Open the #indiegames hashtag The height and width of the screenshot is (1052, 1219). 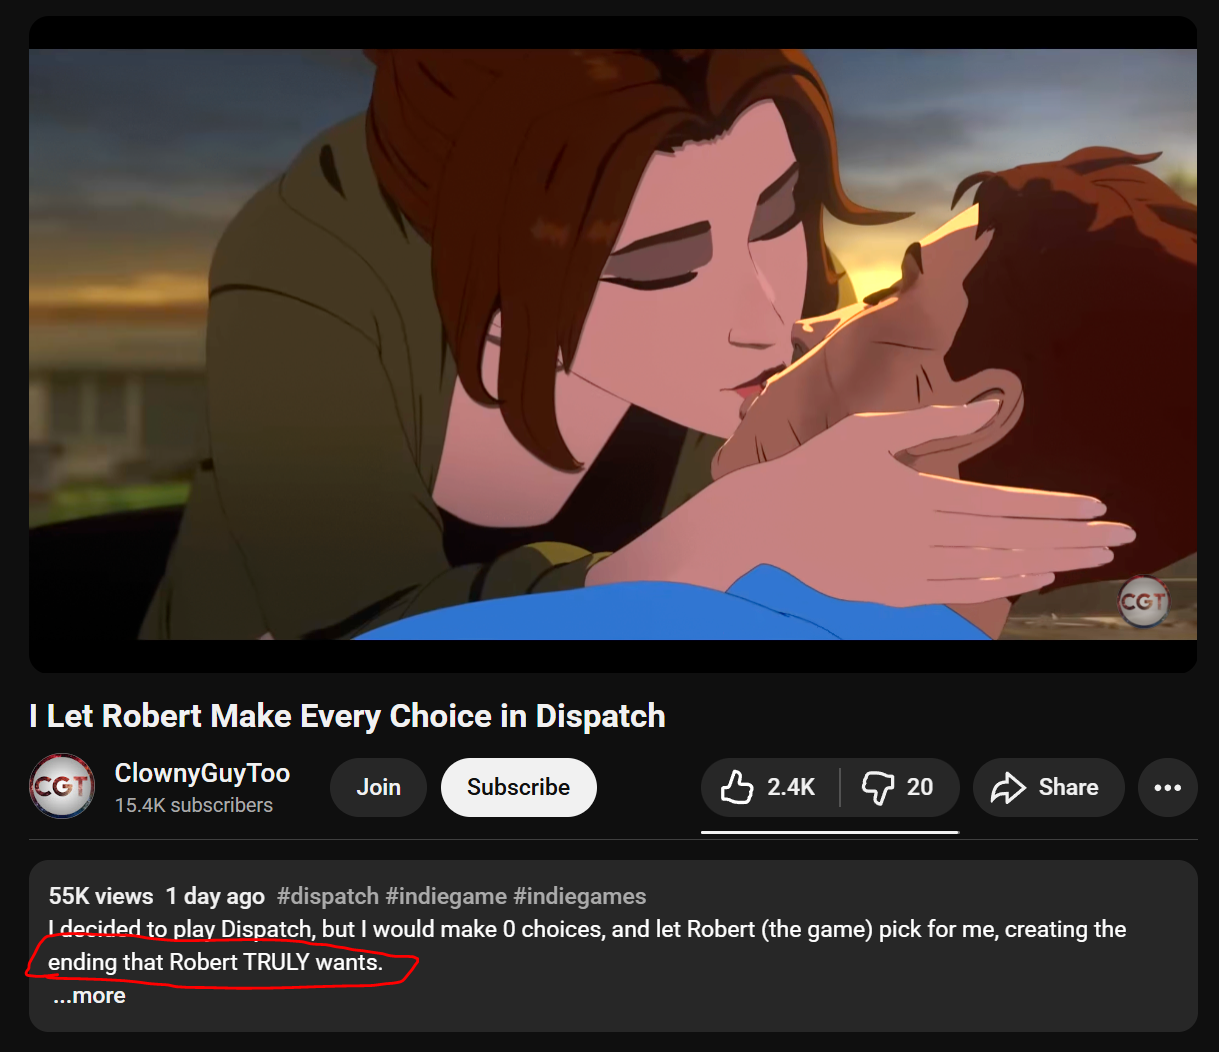pos(580,896)
